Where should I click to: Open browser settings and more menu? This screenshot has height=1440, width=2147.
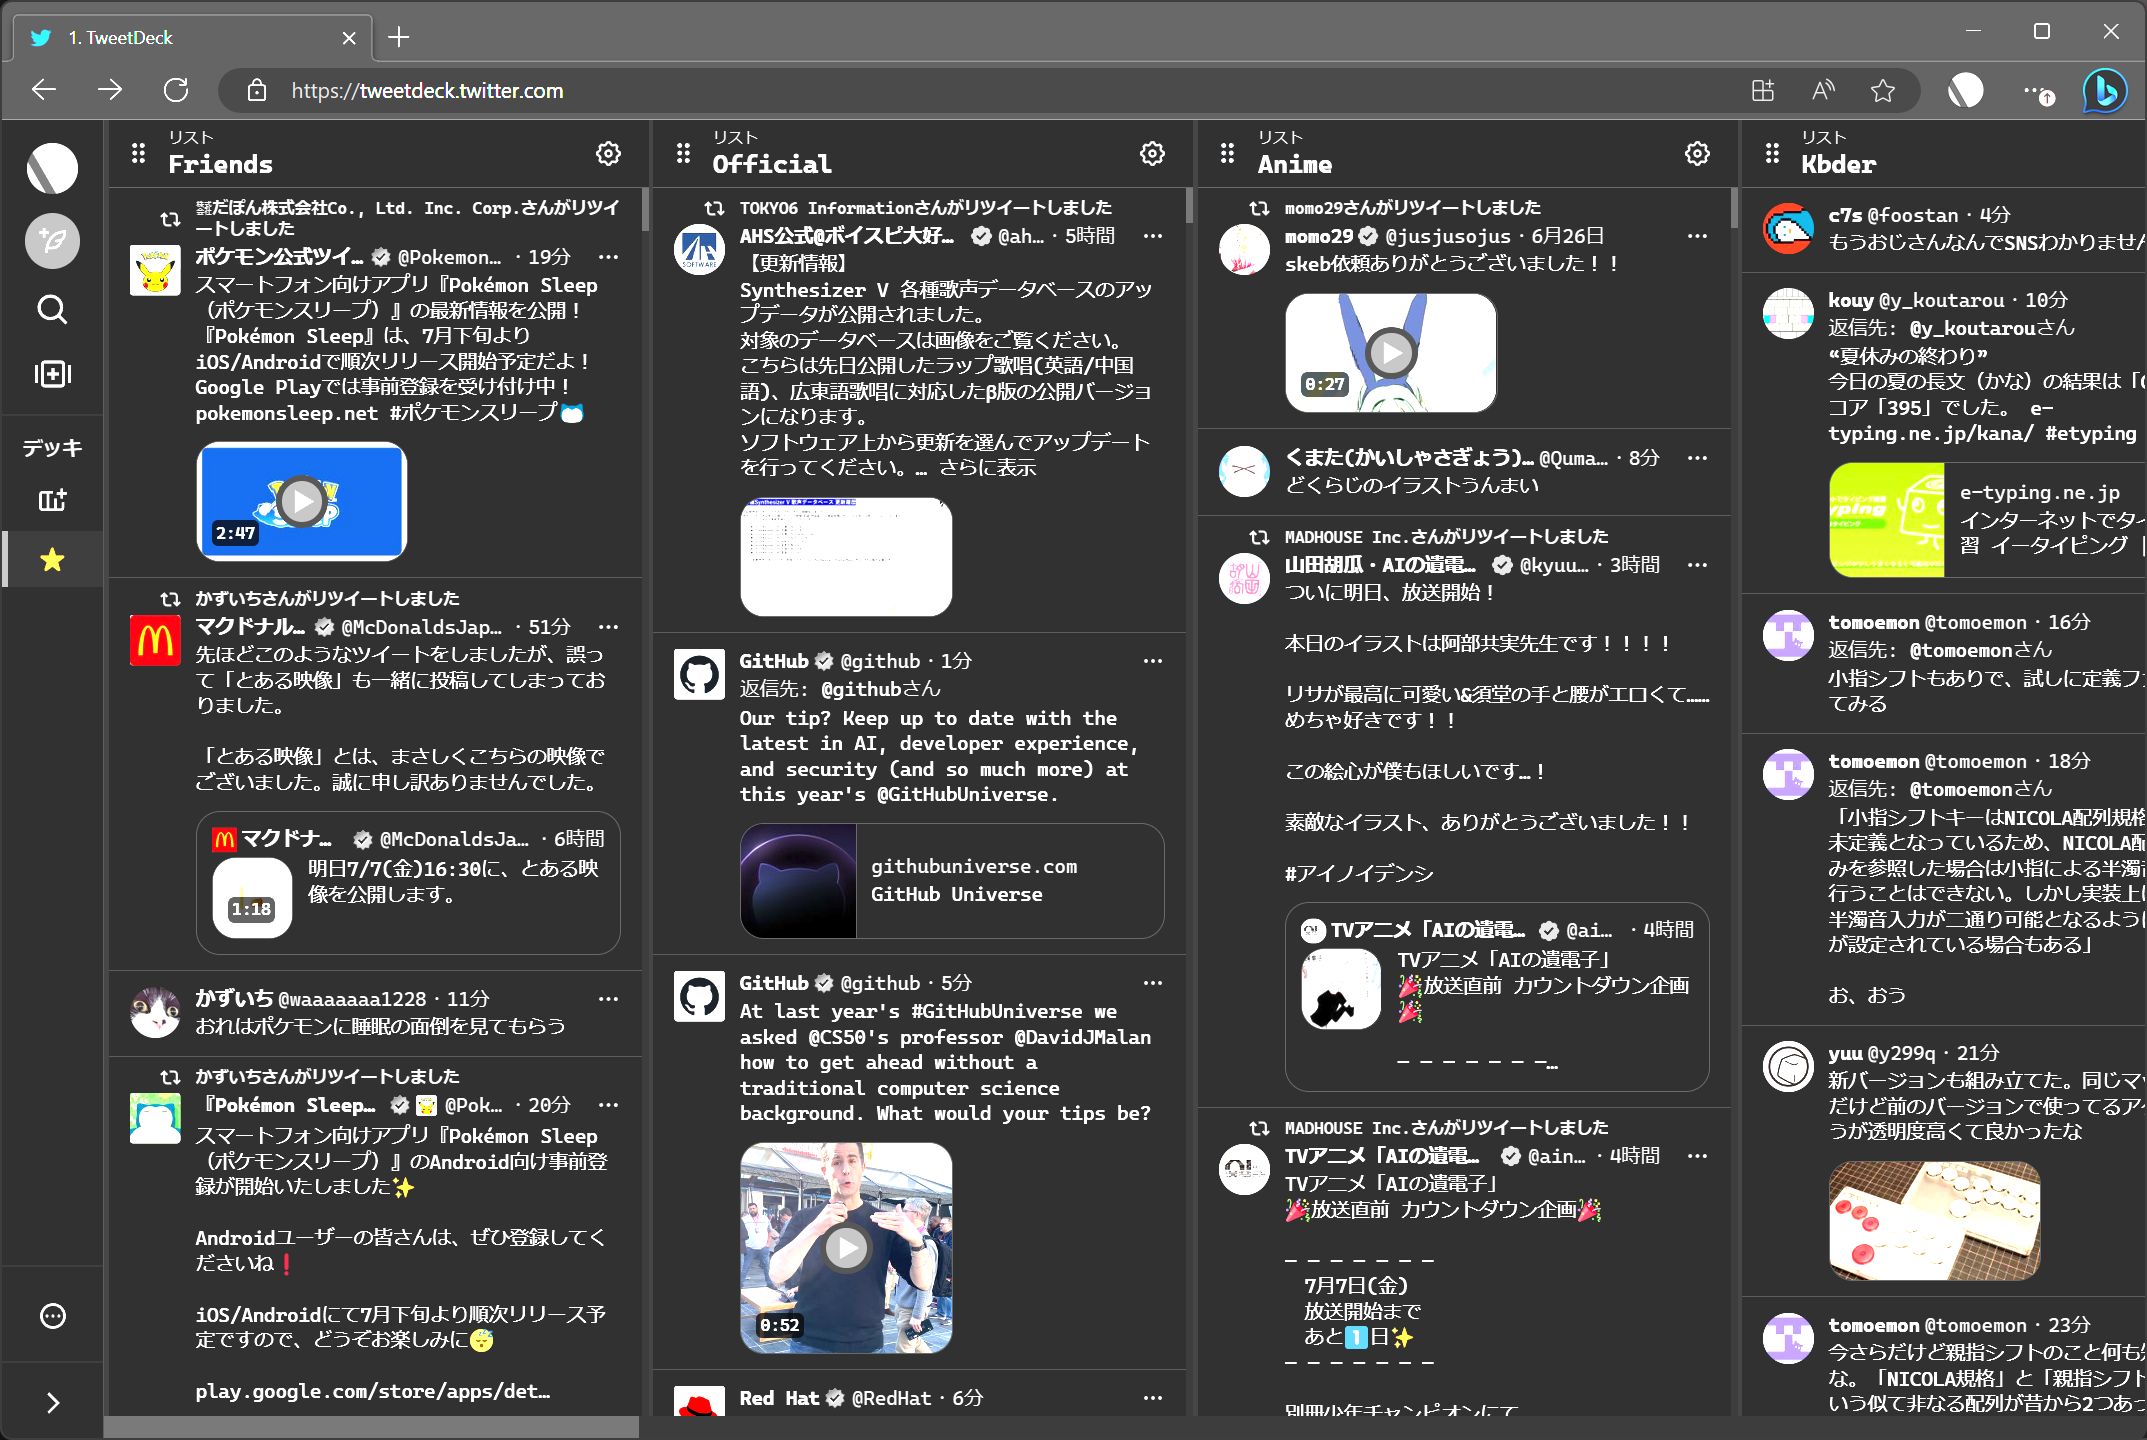[x=2037, y=91]
